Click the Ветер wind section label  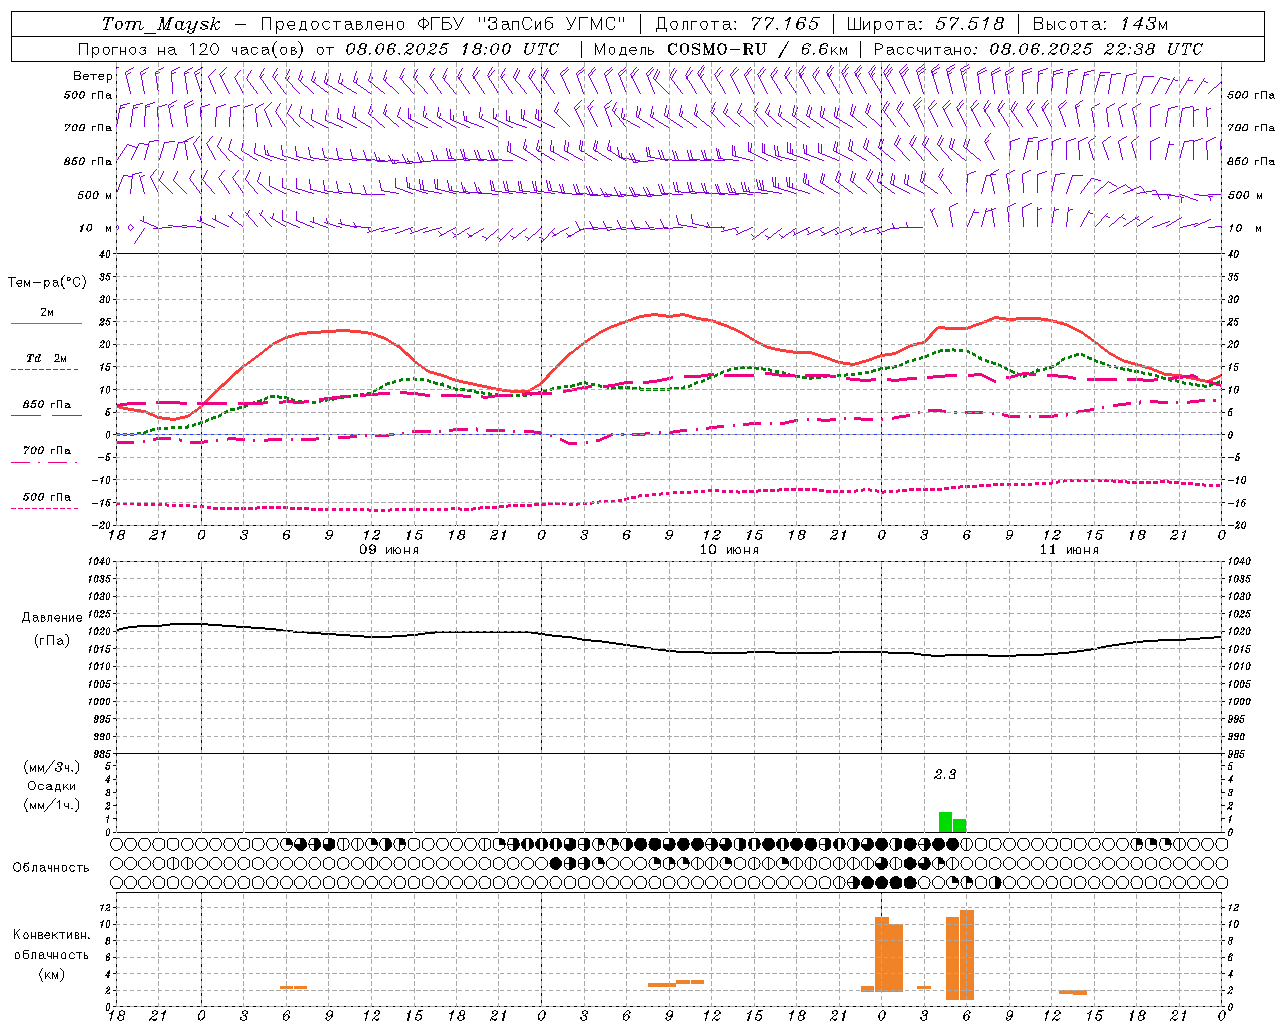[92, 76]
